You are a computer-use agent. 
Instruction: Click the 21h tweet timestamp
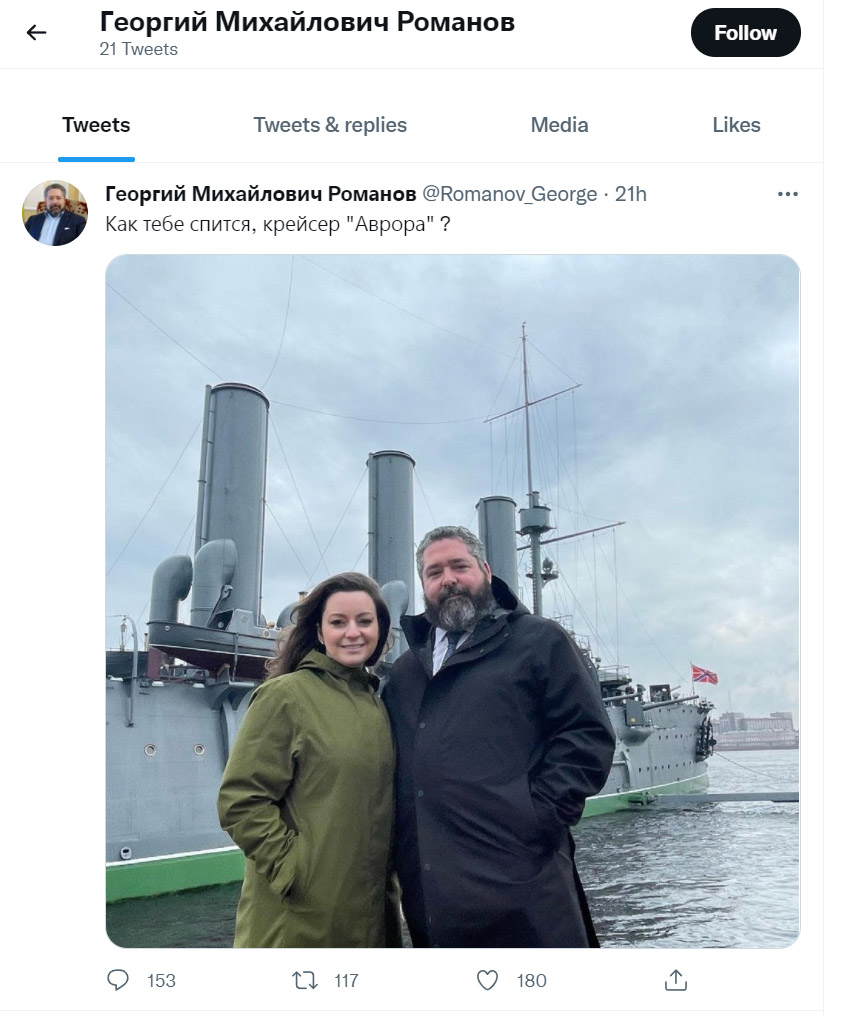pyautogui.click(x=631, y=193)
